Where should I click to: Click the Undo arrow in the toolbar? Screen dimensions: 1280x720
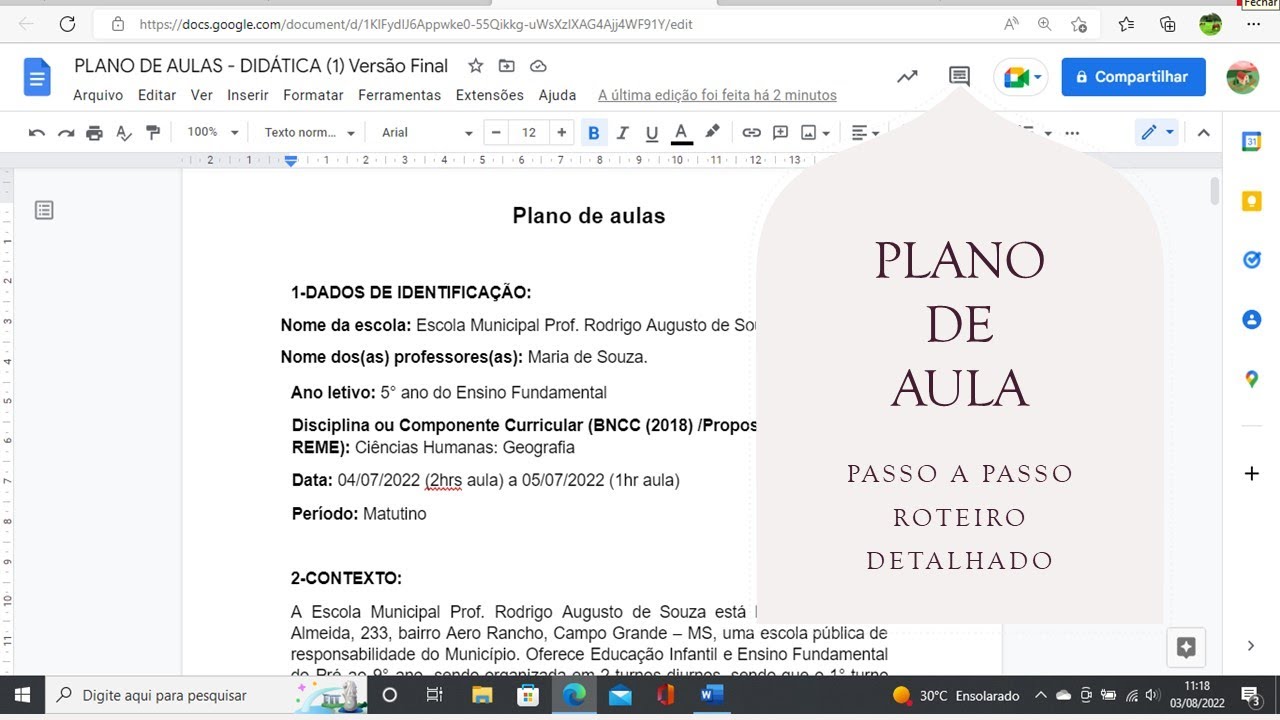37,132
